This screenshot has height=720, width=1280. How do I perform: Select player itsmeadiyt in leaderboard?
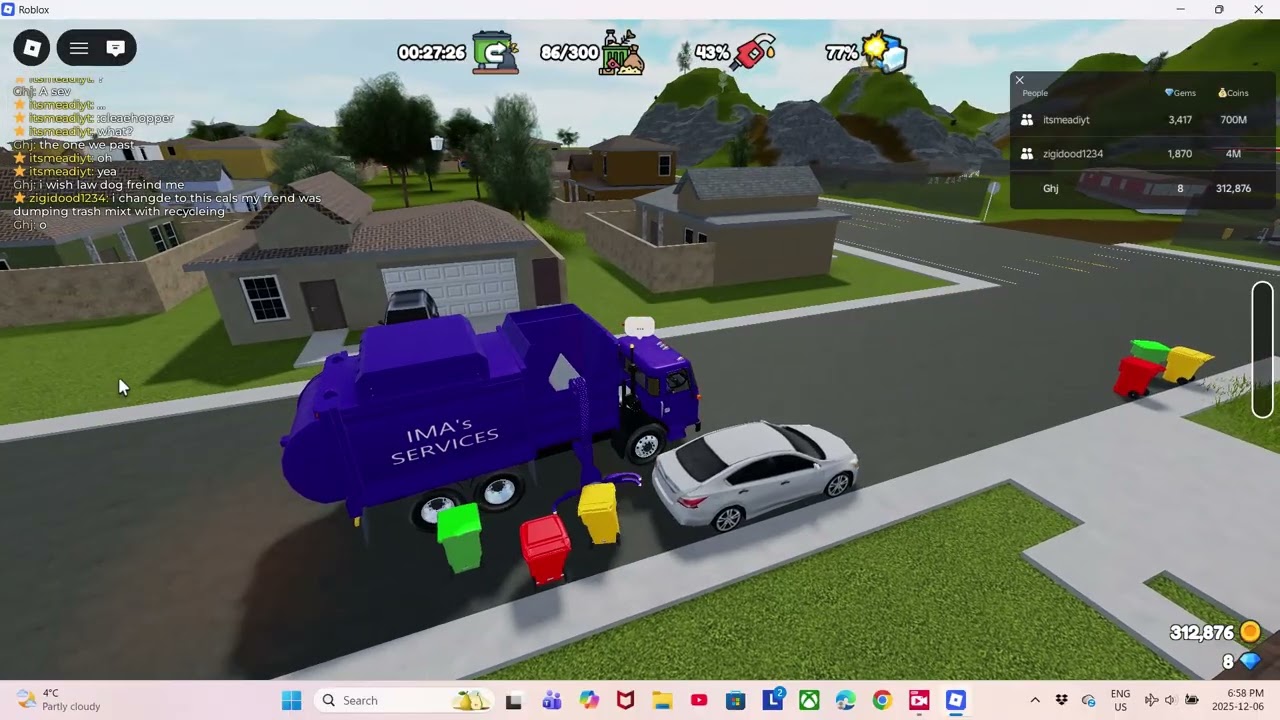1143,120
